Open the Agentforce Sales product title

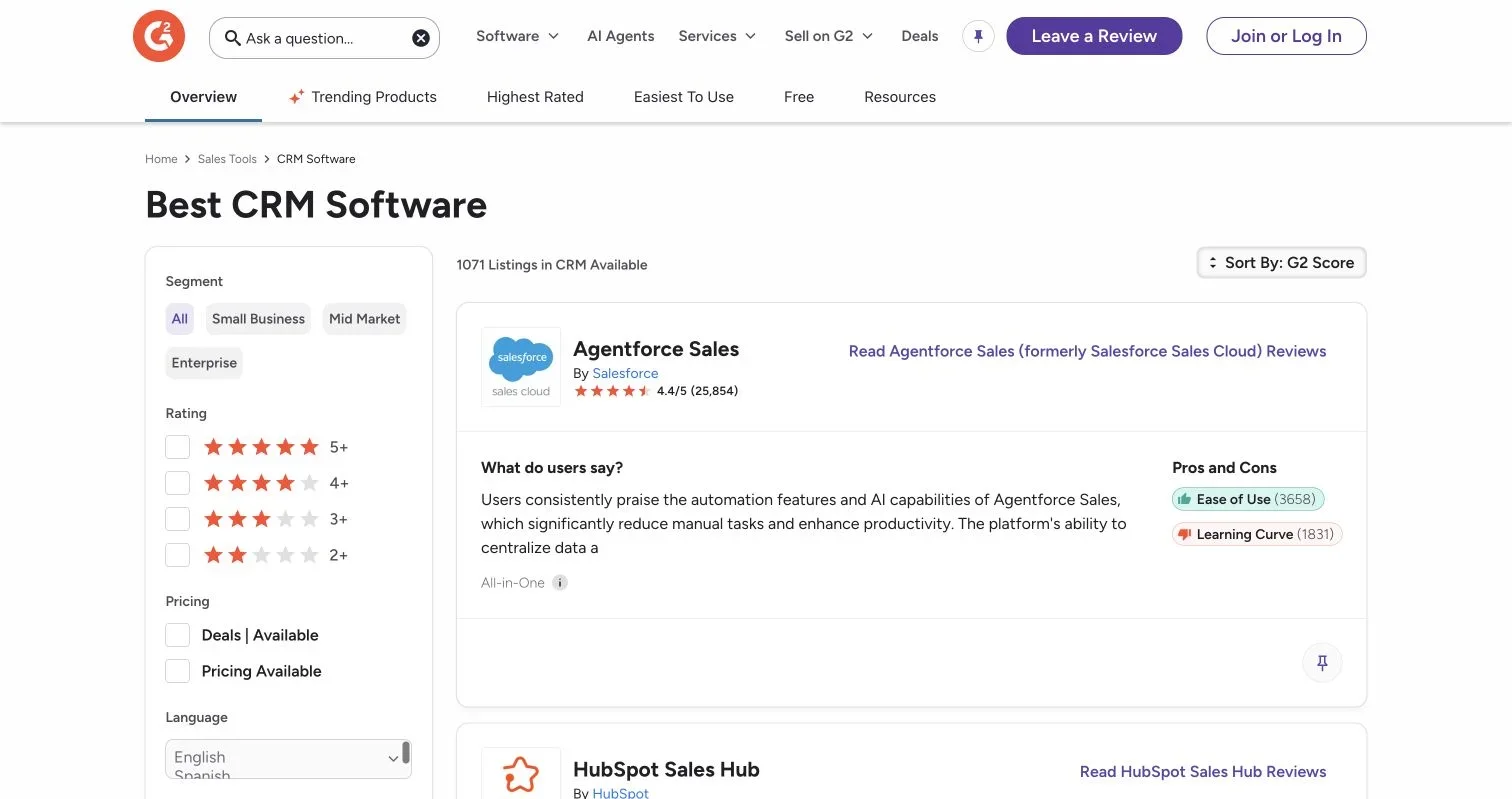click(656, 349)
